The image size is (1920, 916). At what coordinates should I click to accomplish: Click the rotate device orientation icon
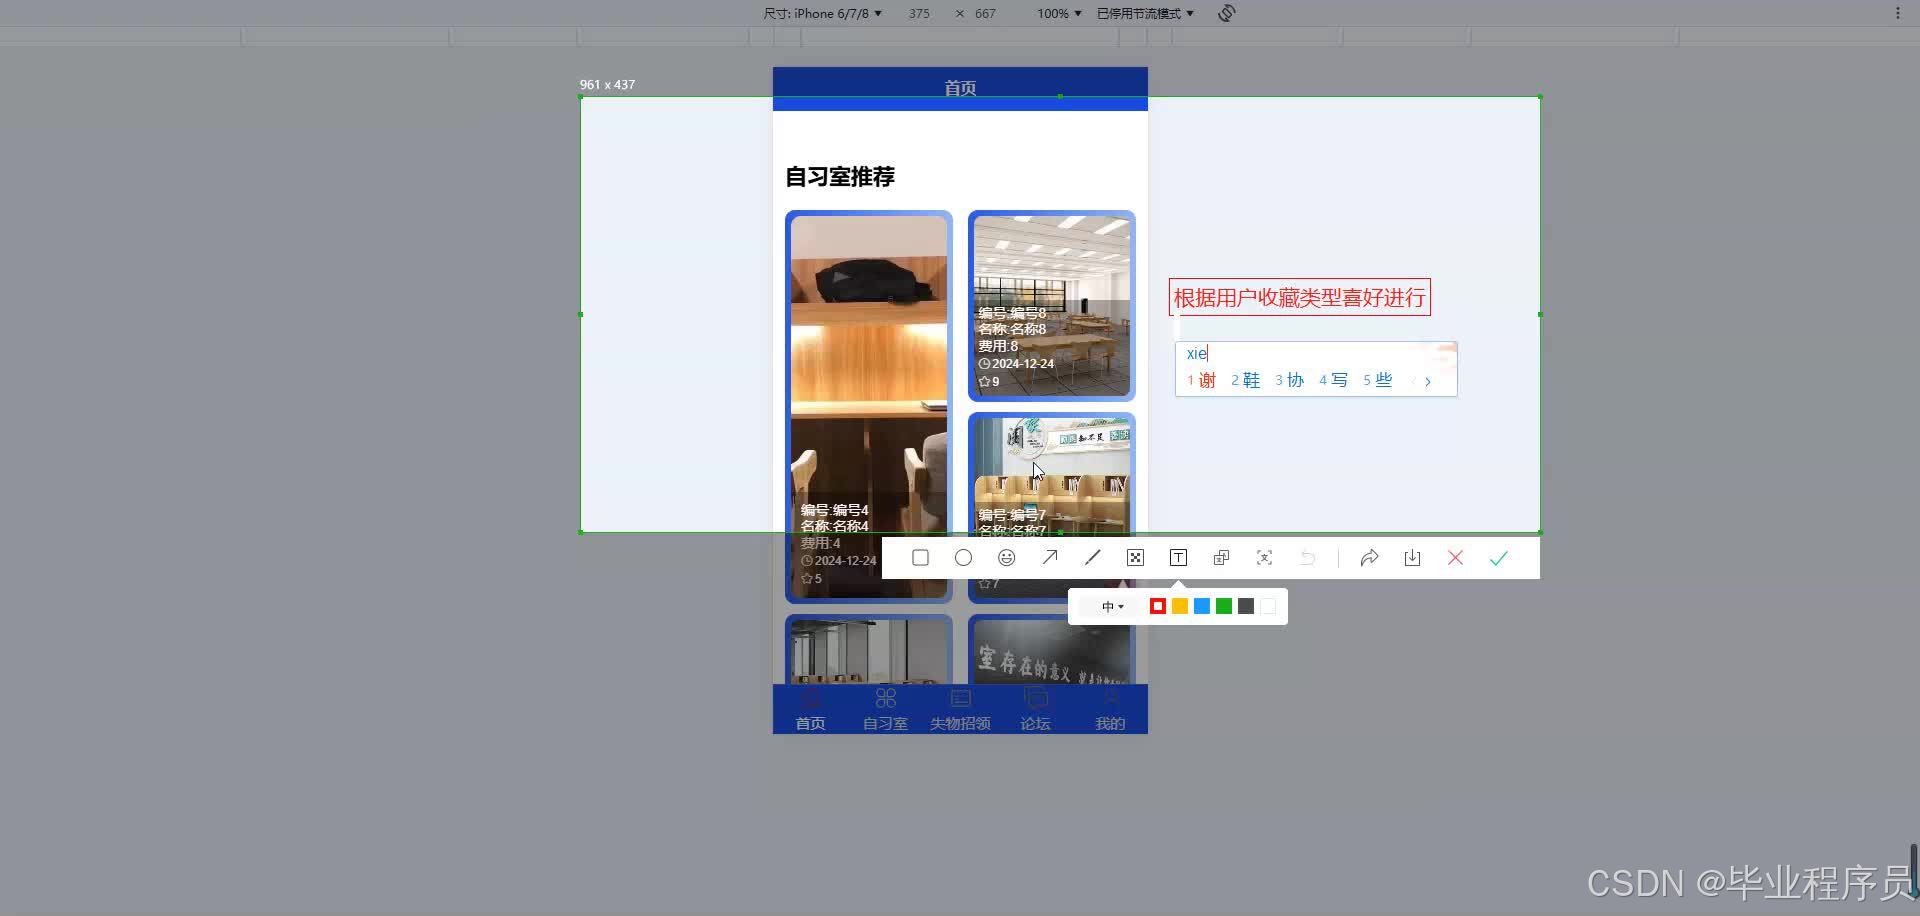coord(1226,13)
